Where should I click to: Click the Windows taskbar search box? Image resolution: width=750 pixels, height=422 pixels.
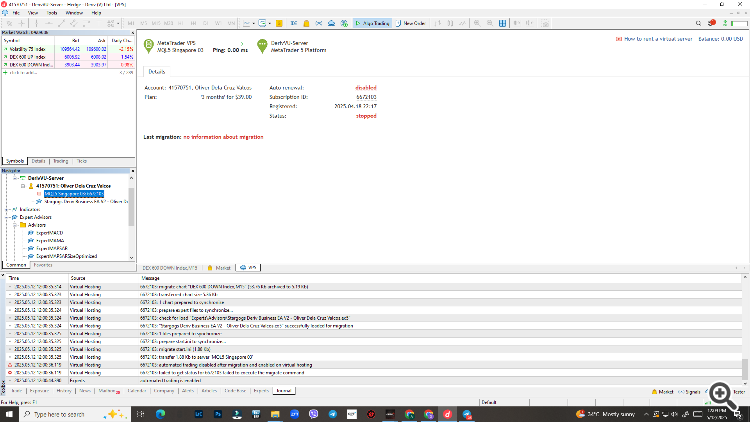click(75, 414)
